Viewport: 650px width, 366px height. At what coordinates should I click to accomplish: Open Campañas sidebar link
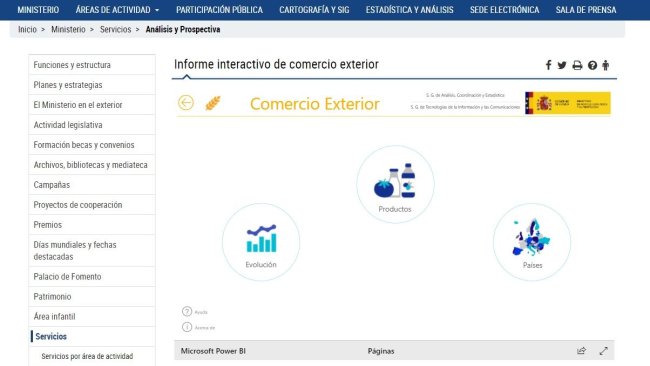(92, 184)
